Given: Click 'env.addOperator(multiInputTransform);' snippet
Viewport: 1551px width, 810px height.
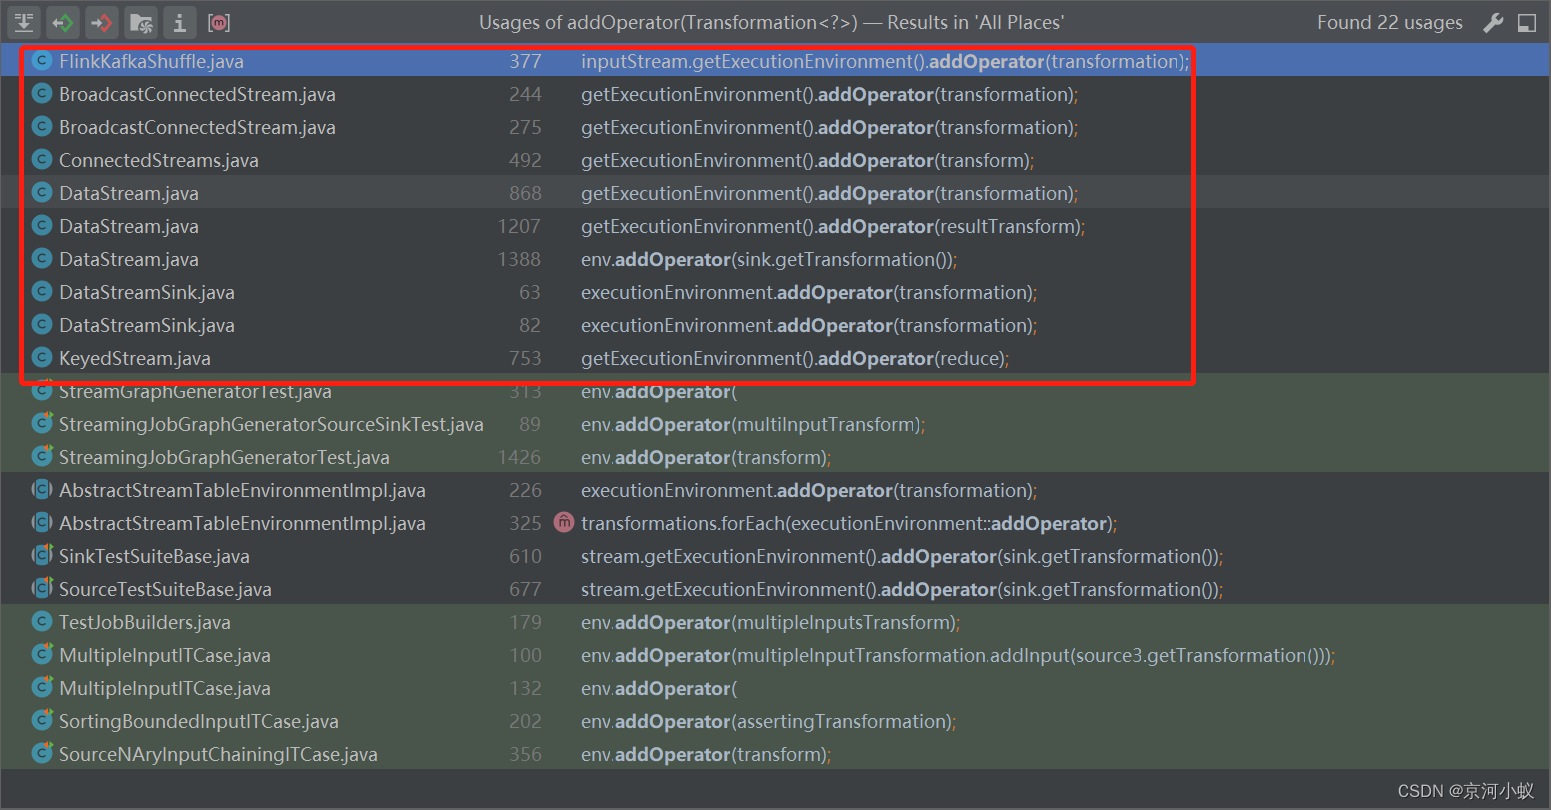Looking at the screenshot, I should click(753, 424).
